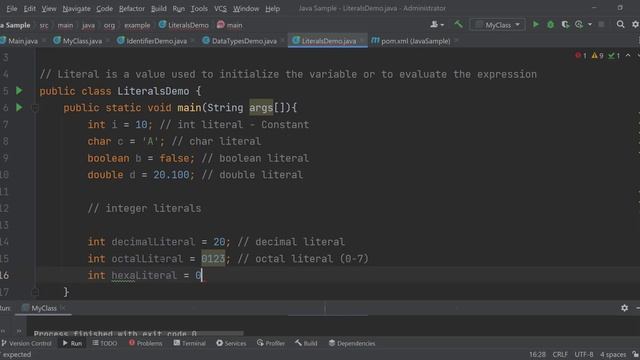Image resolution: width=640 pixels, height=360 pixels.
Task: Open the File menu
Action: pos(11,8)
